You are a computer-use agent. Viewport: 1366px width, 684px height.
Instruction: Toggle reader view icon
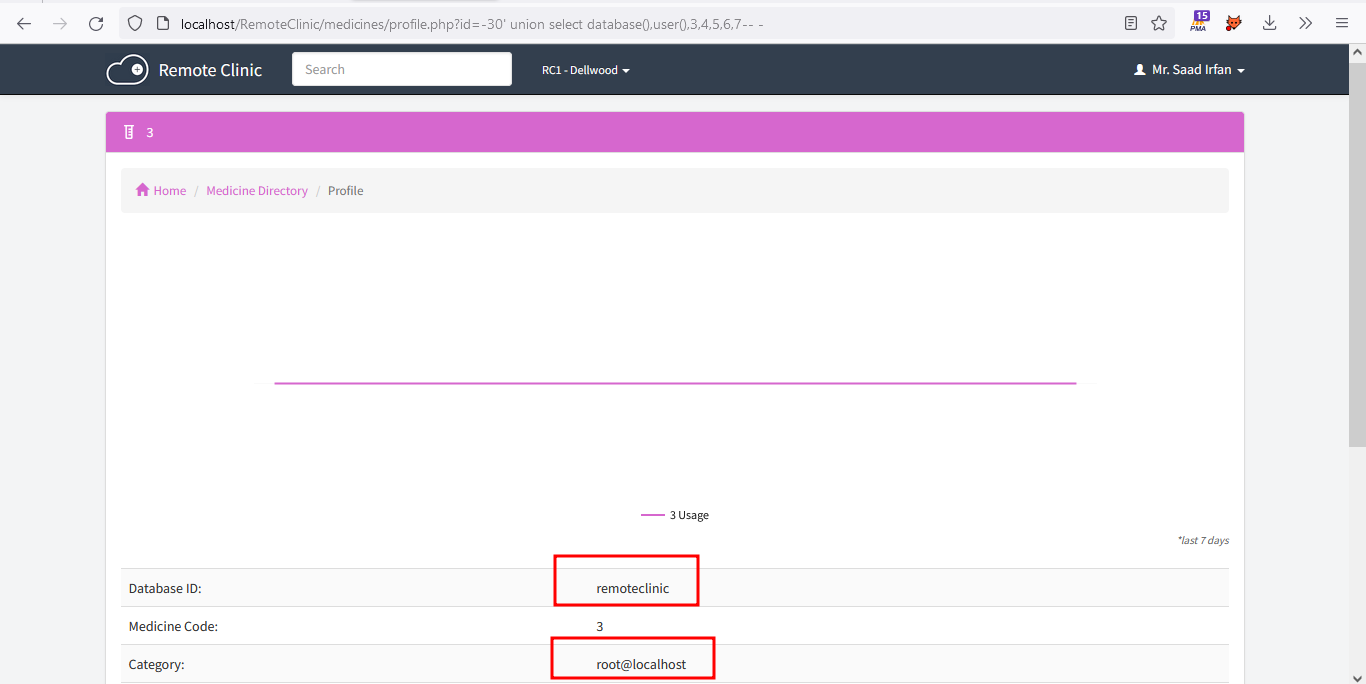[x=1131, y=23]
